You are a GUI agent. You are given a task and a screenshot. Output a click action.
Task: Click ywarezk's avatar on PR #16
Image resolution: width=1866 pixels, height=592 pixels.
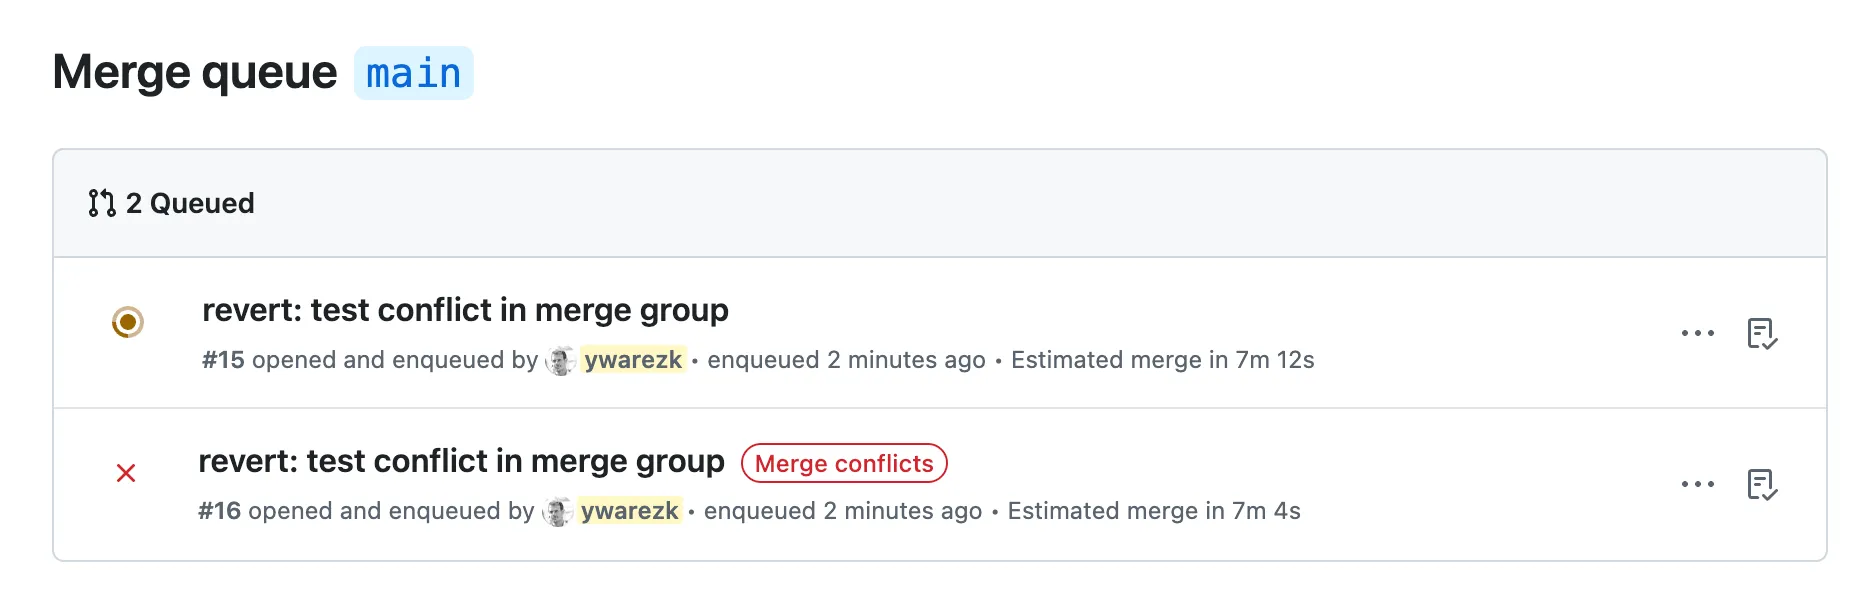(x=556, y=511)
